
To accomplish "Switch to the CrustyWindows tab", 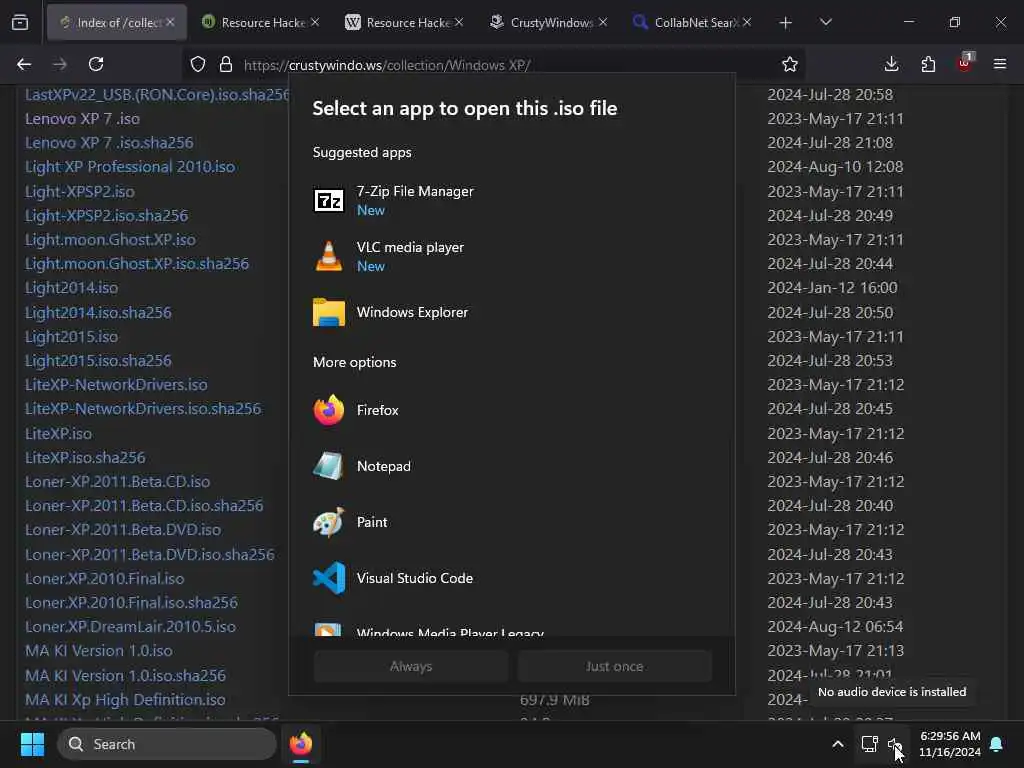I will point(548,23).
